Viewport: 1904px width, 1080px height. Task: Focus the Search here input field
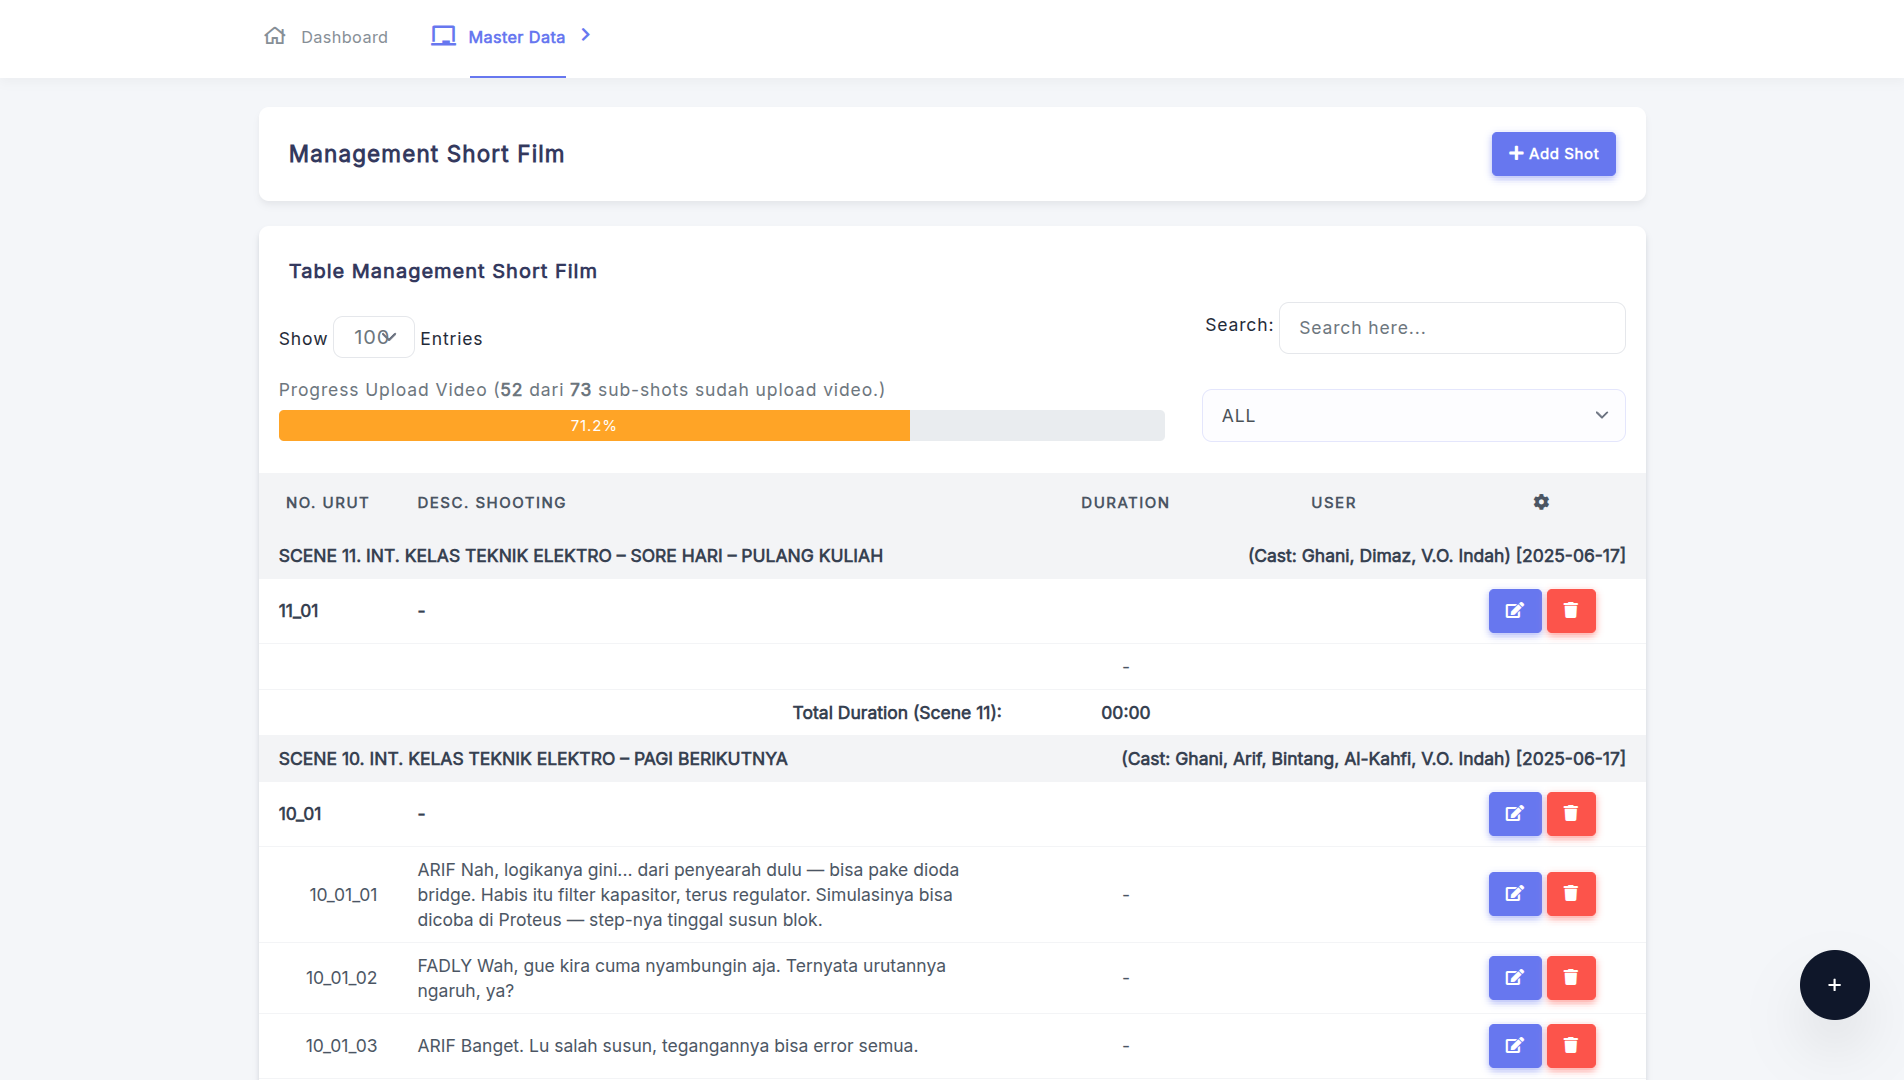1451,328
